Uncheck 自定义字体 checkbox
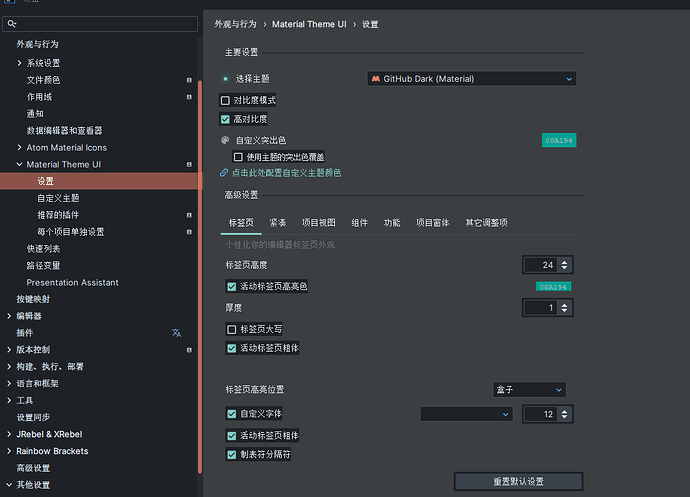Image resolution: width=690 pixels, height=497 pixels. point(231,414)
